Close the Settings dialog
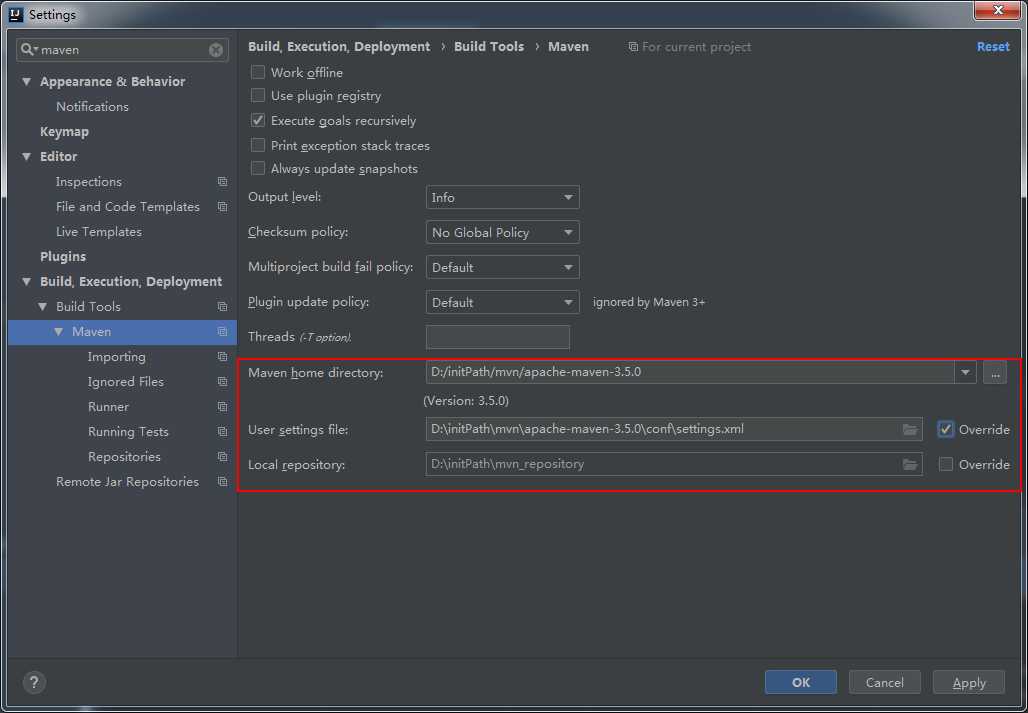This screenshot has width=1028, height=713. (997, 10)
